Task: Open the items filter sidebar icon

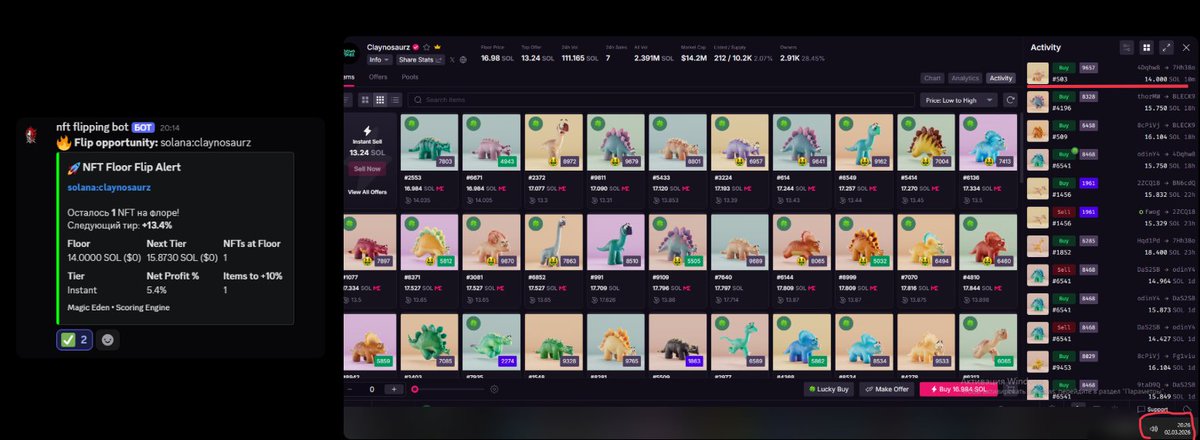Action: (x=346, y=100)
